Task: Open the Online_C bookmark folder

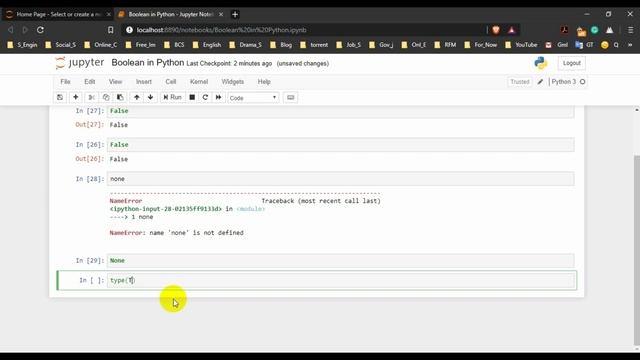Action: [101, 45]
